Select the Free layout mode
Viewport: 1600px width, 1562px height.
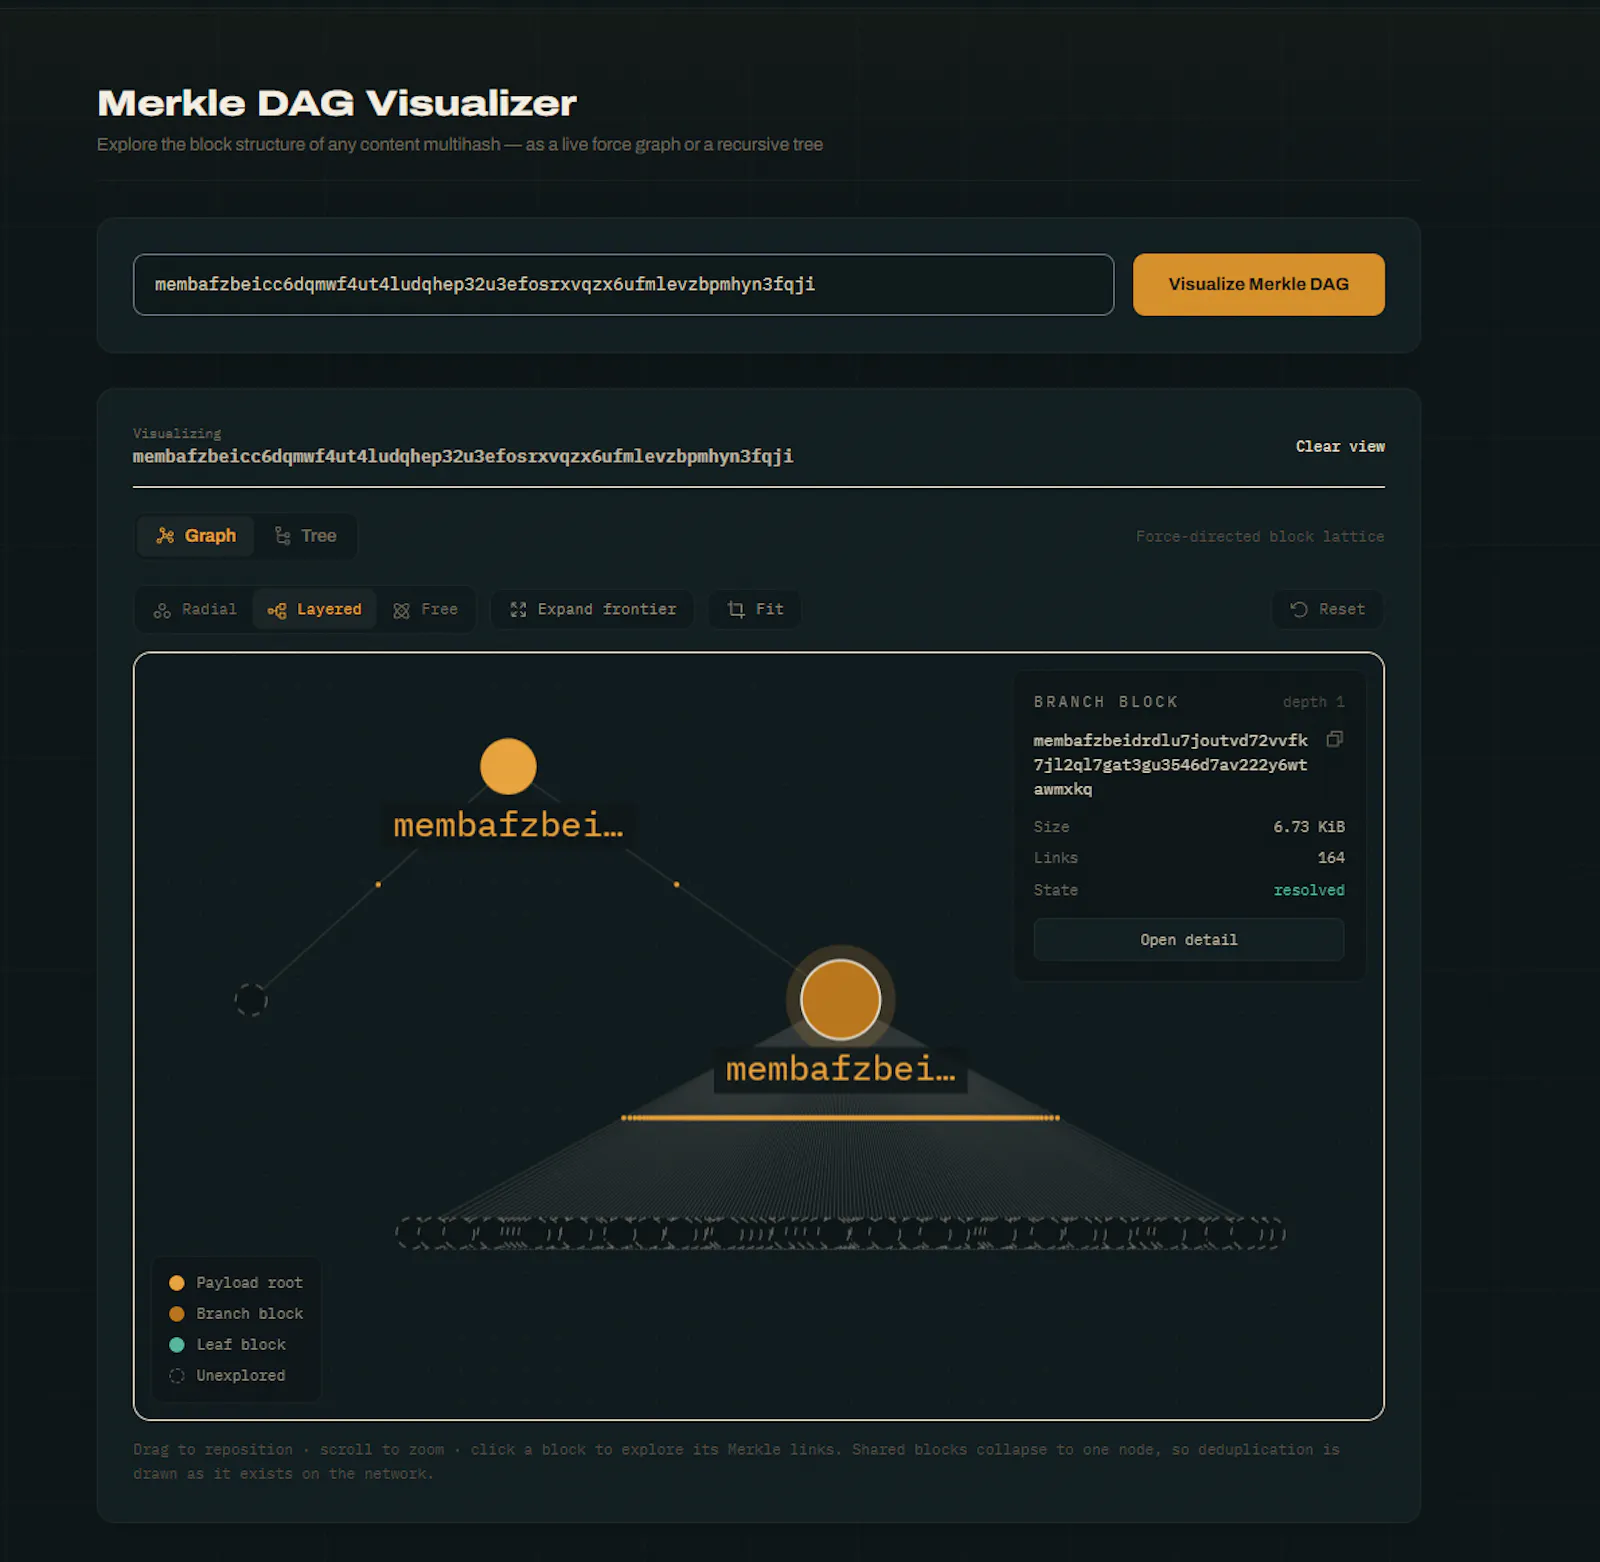coord(425,609)
